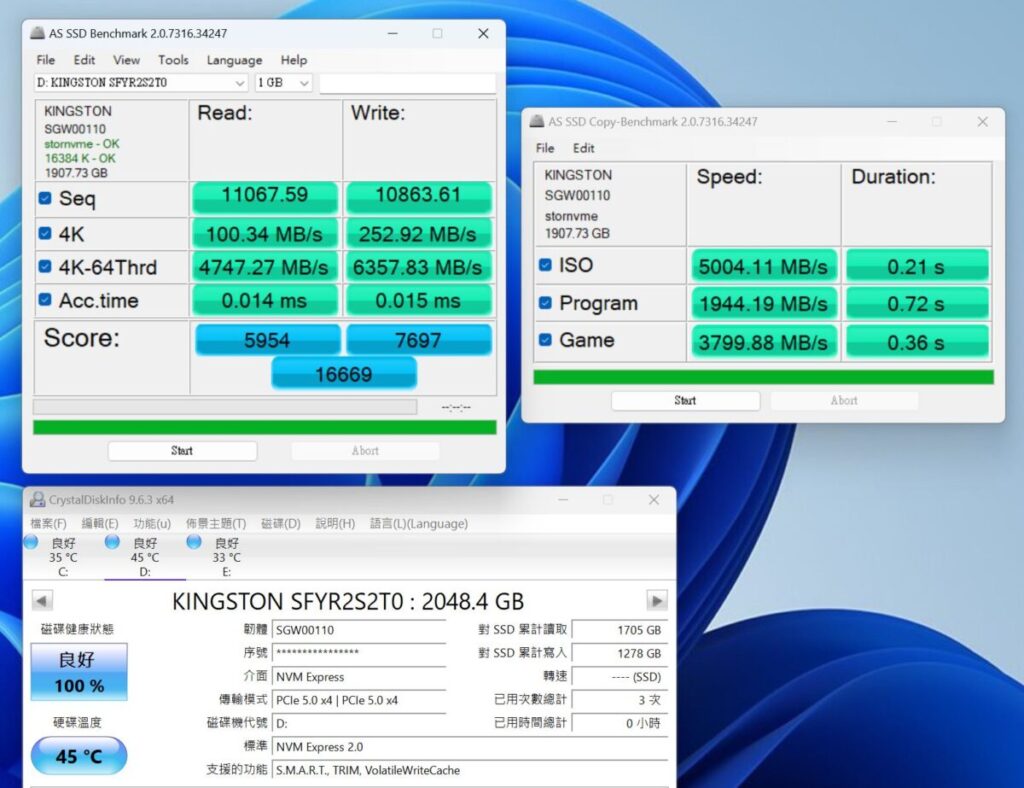Open the 編輯(E) menu in CrystalDiskInfo
Viewport: 1024px width, 788px height.
click(x=100, y=524)
